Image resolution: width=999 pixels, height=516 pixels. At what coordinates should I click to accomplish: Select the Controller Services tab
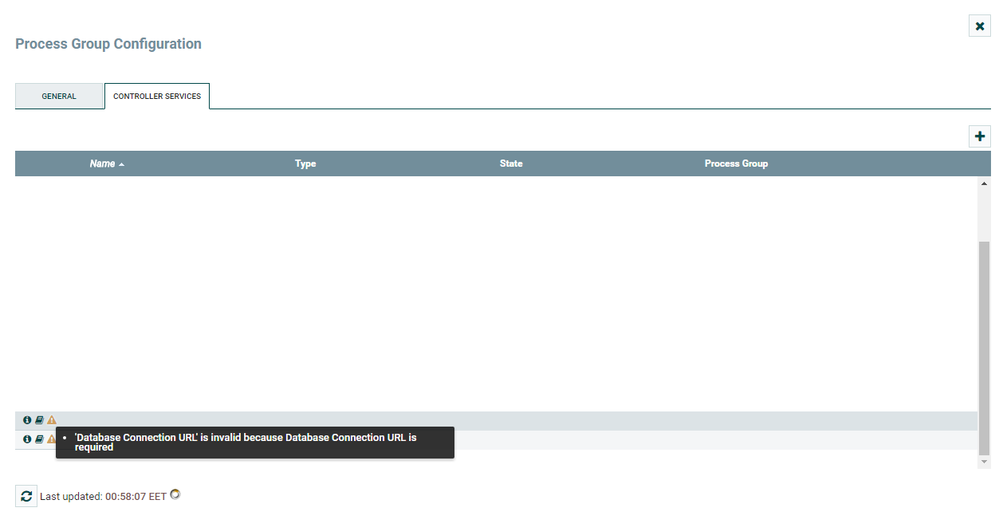click(x=157, y=96)
